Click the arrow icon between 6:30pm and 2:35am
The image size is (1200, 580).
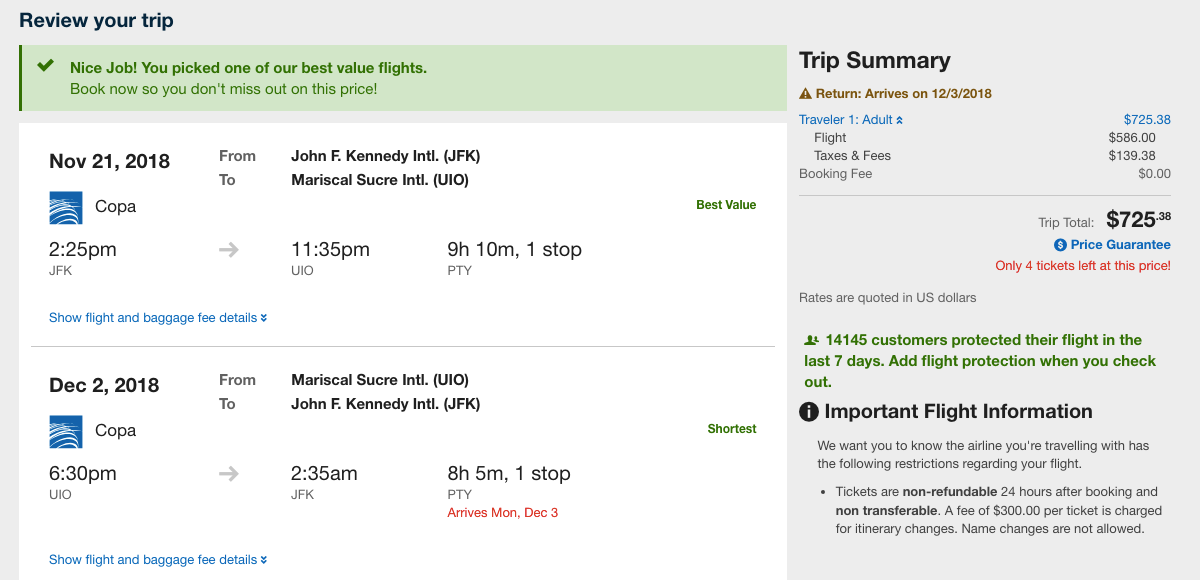pyautogui.click(x=229, y=474)
